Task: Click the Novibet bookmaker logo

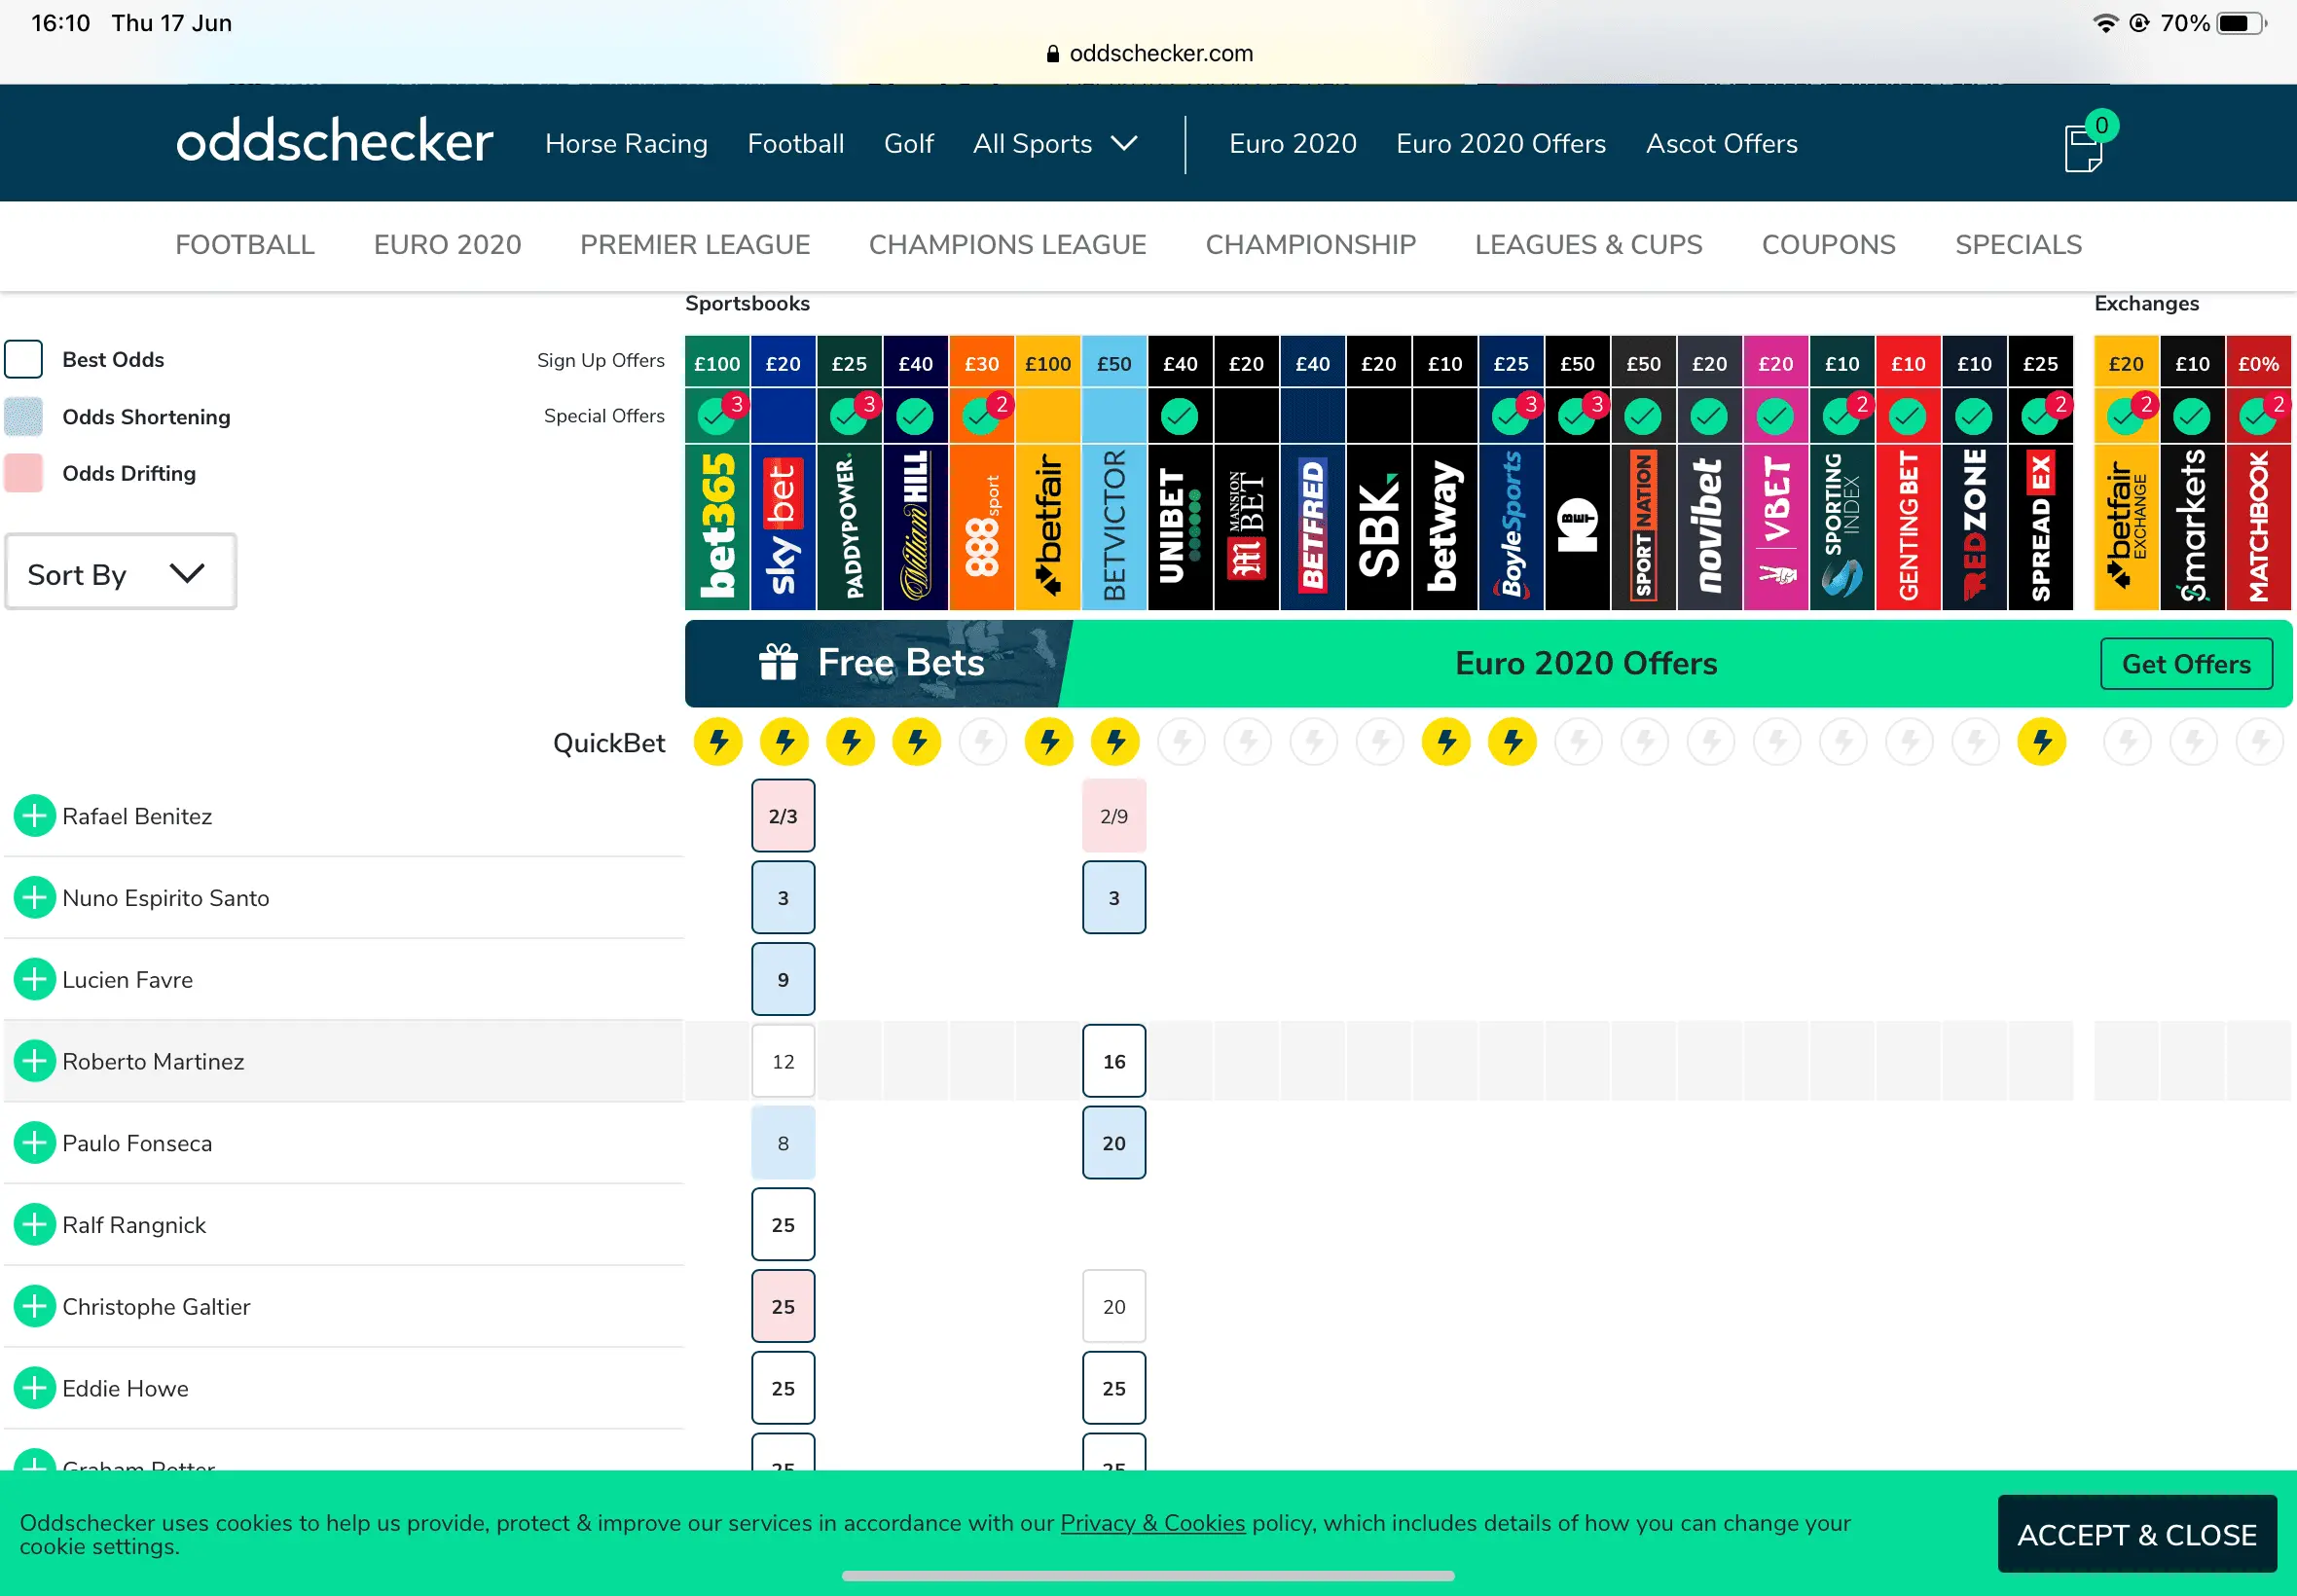Action: (1710, 526)
